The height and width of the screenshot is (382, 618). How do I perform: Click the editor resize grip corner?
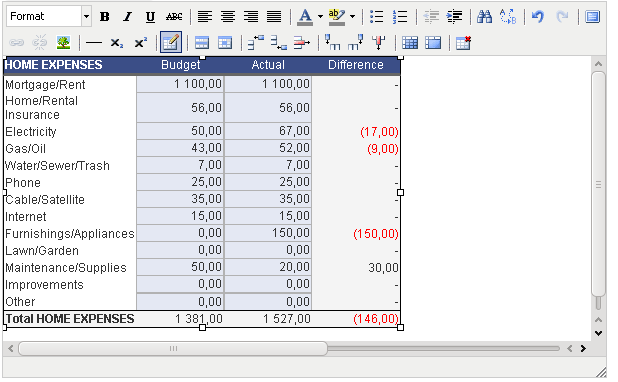click(x=601, y=372)
